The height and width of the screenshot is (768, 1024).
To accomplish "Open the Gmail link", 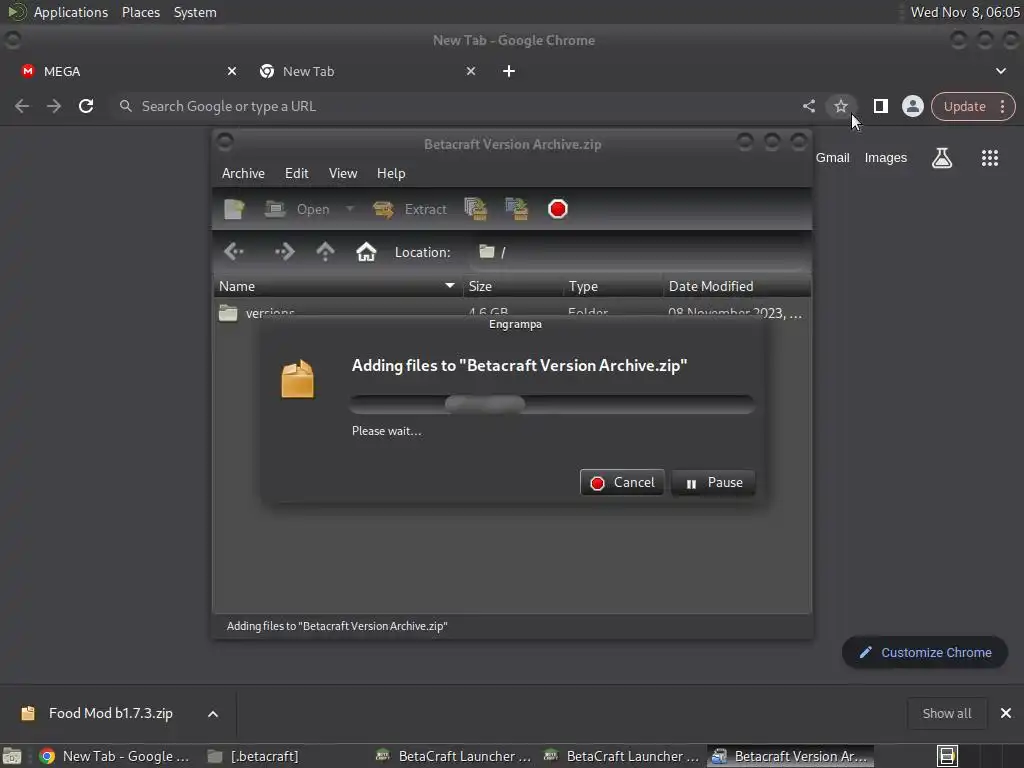I will pos(833,157).
